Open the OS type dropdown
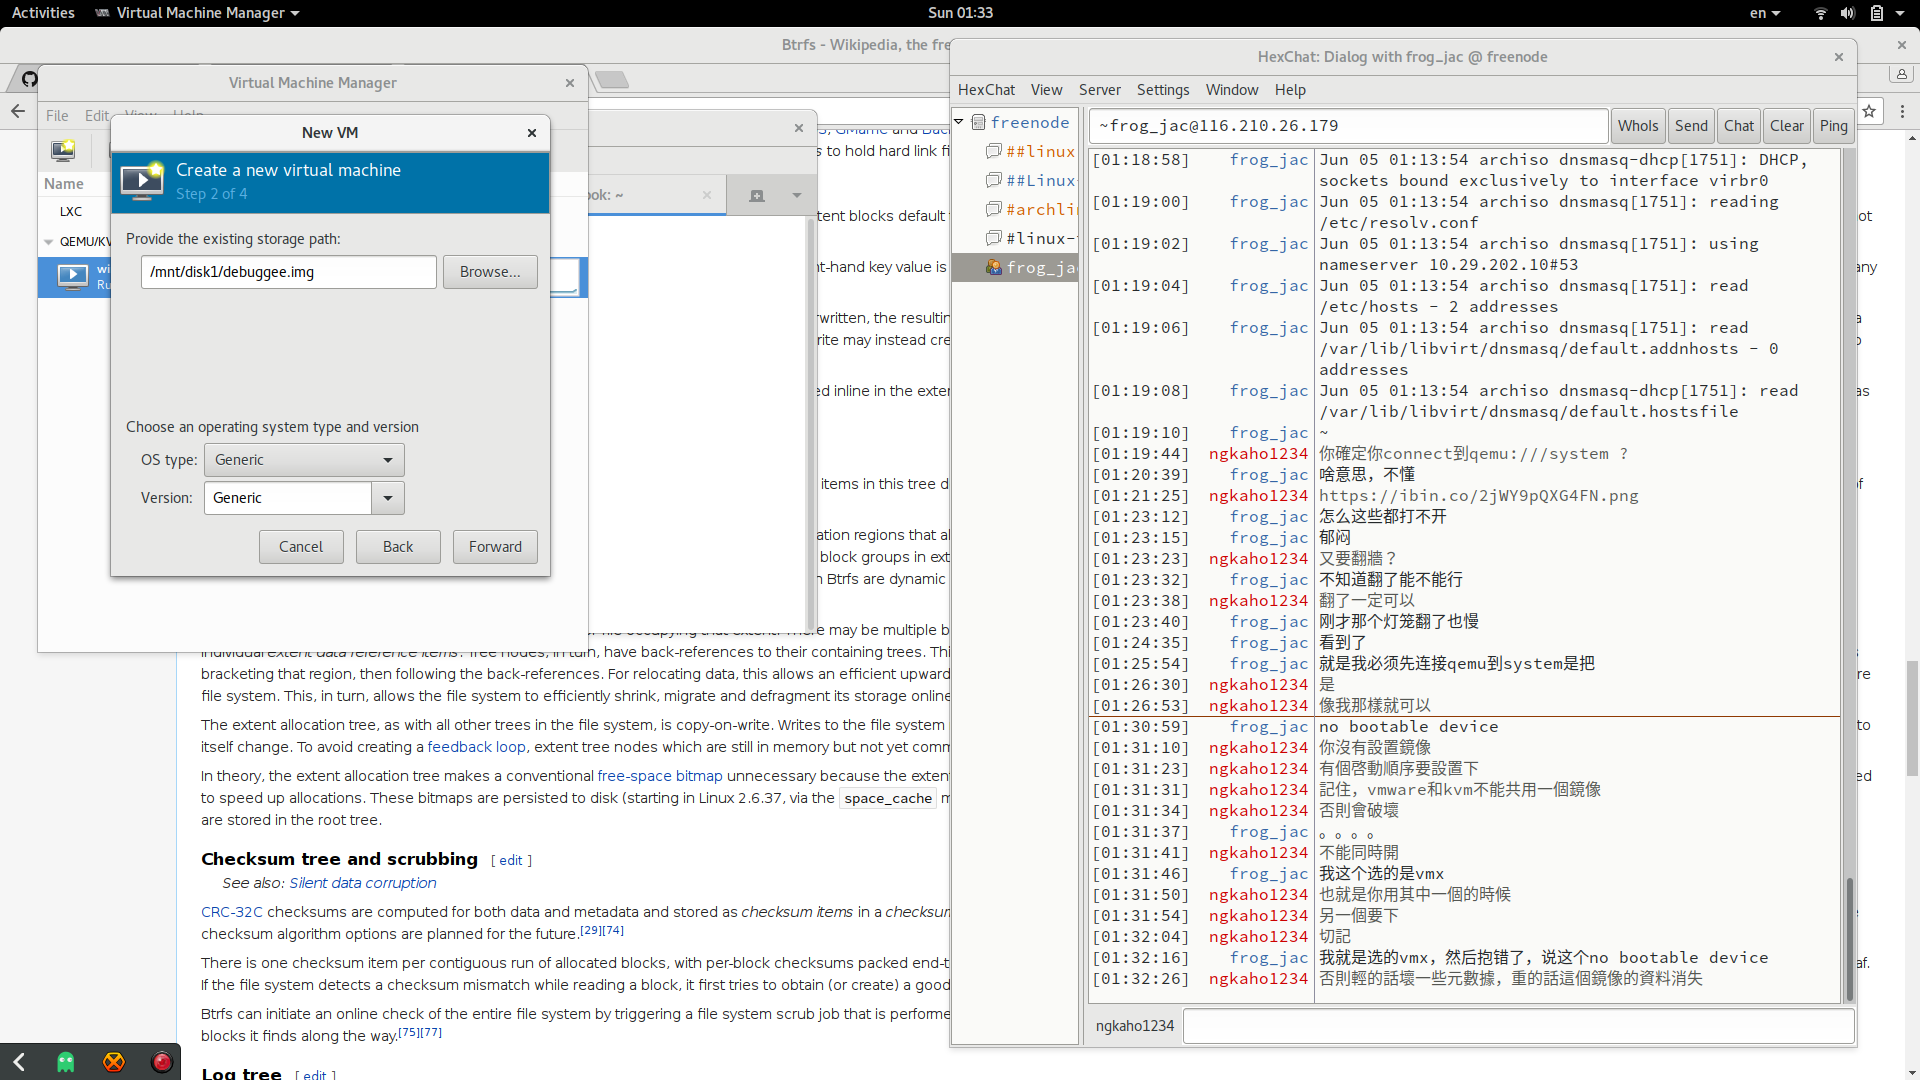This screenshot has height=1080, width=1920. coord(304,460)
